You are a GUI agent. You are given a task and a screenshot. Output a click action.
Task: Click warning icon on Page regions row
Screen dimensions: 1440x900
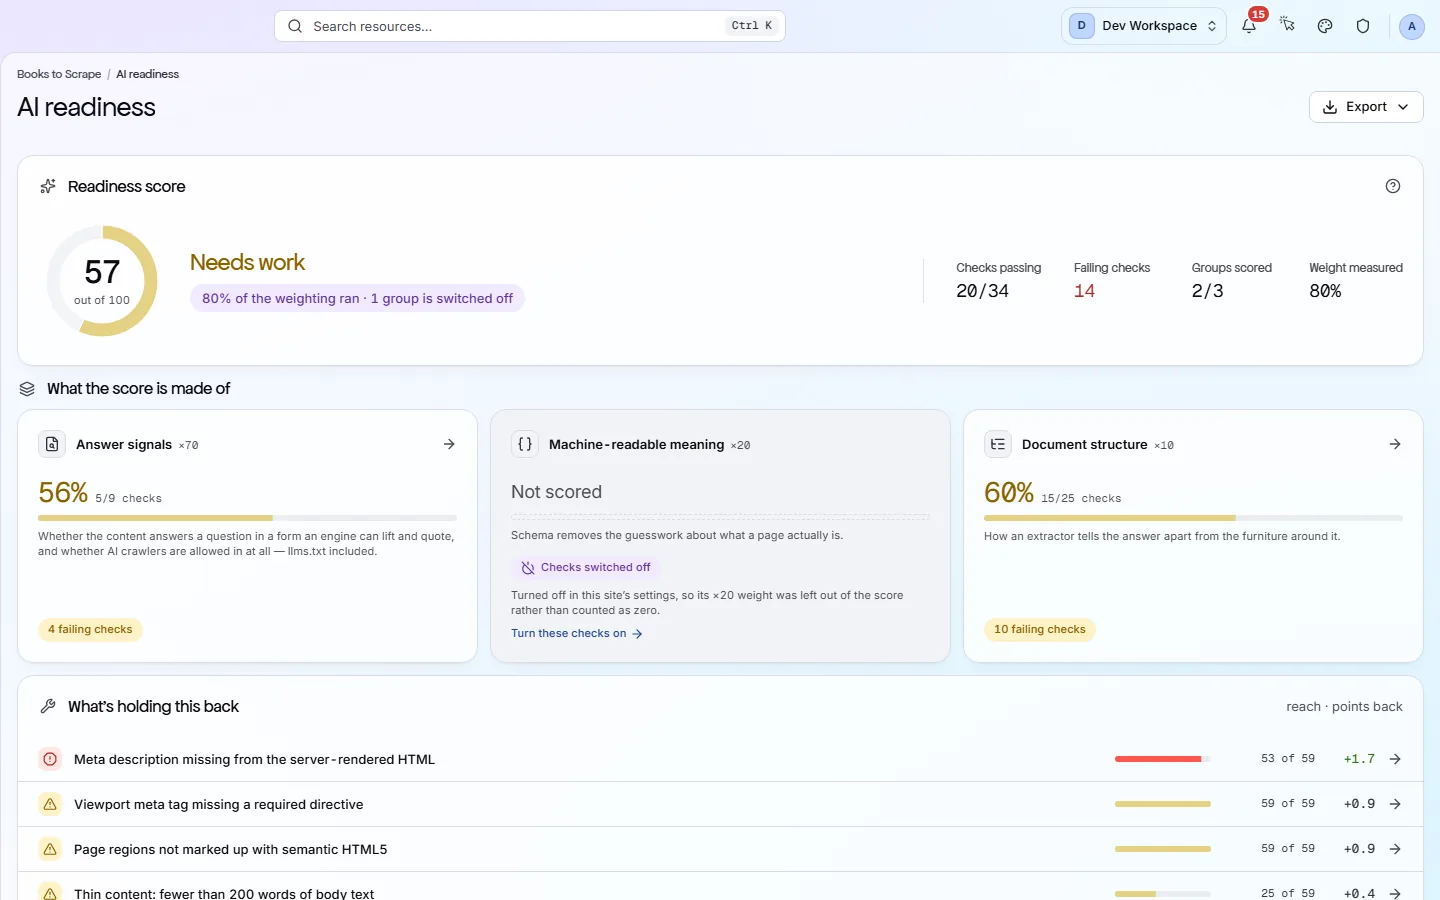50,849
